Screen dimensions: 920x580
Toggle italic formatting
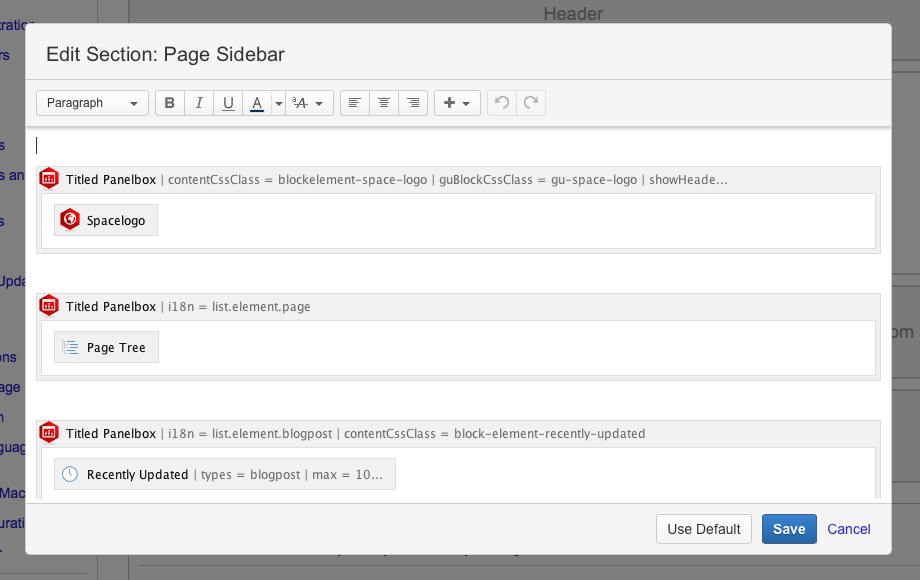click(x=199, y=102)
